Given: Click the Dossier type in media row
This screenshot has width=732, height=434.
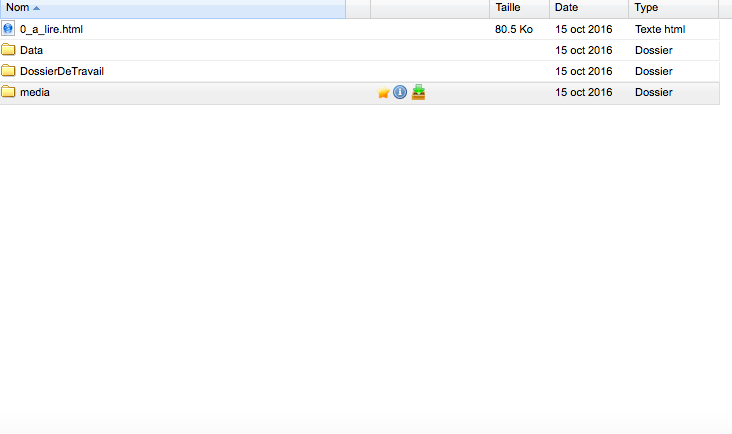Looking at the screenshot, I should click(x=654, y=92).
